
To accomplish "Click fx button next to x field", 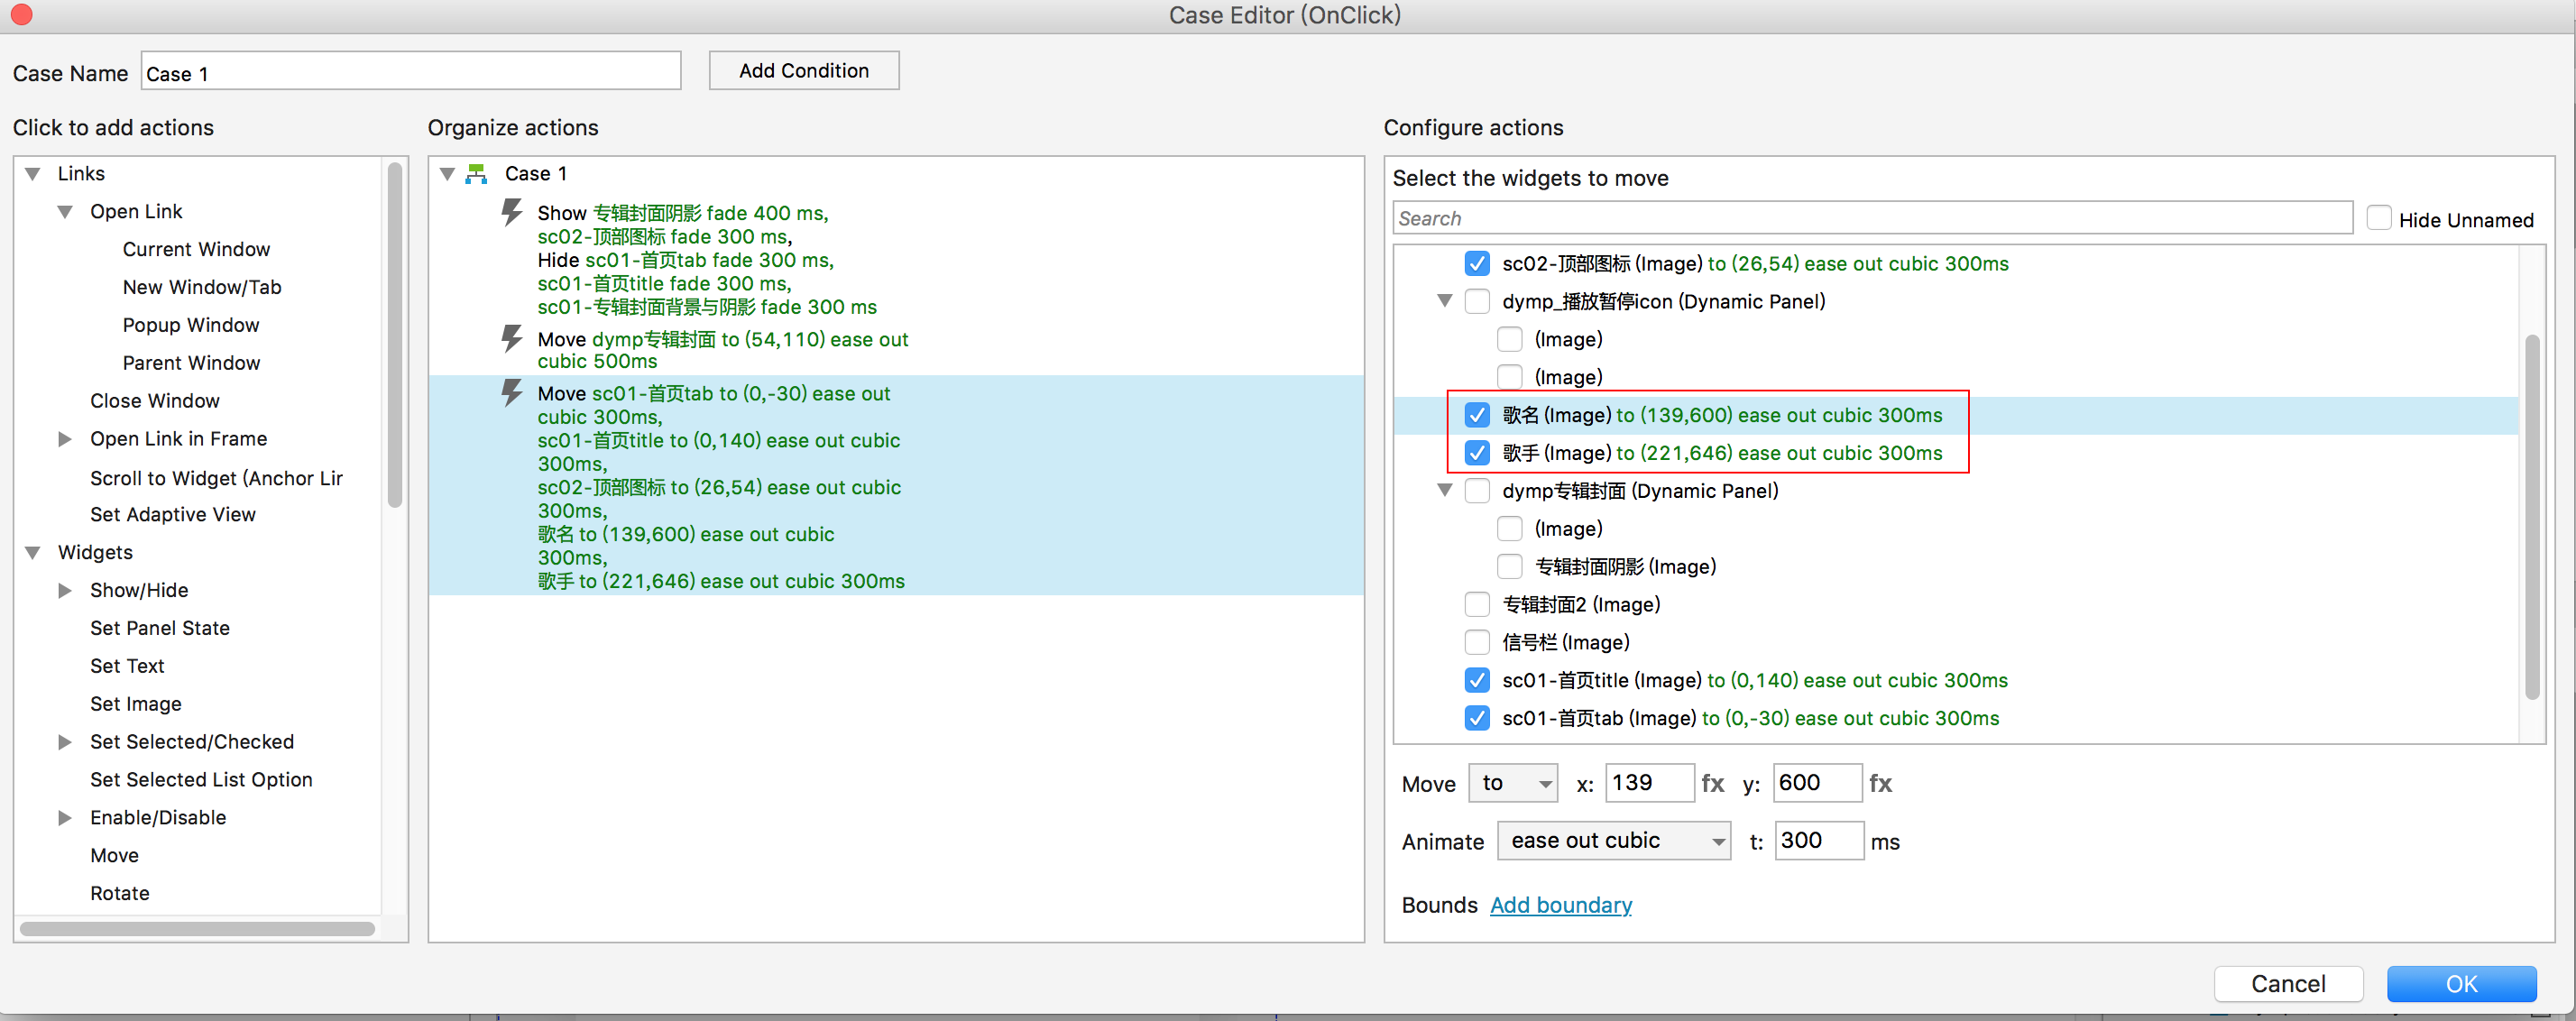I will click(1712, 783).
